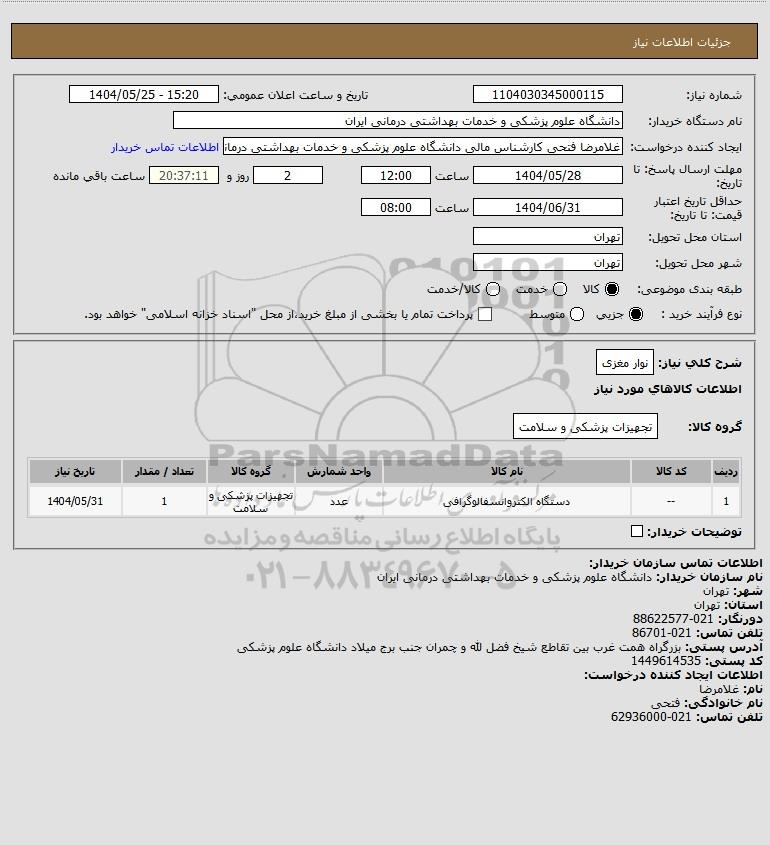Click the announcement date field 1404/05/25 - 15:20
The height and width of the screenshot is (845, 770).
click(x=144, y=94)
